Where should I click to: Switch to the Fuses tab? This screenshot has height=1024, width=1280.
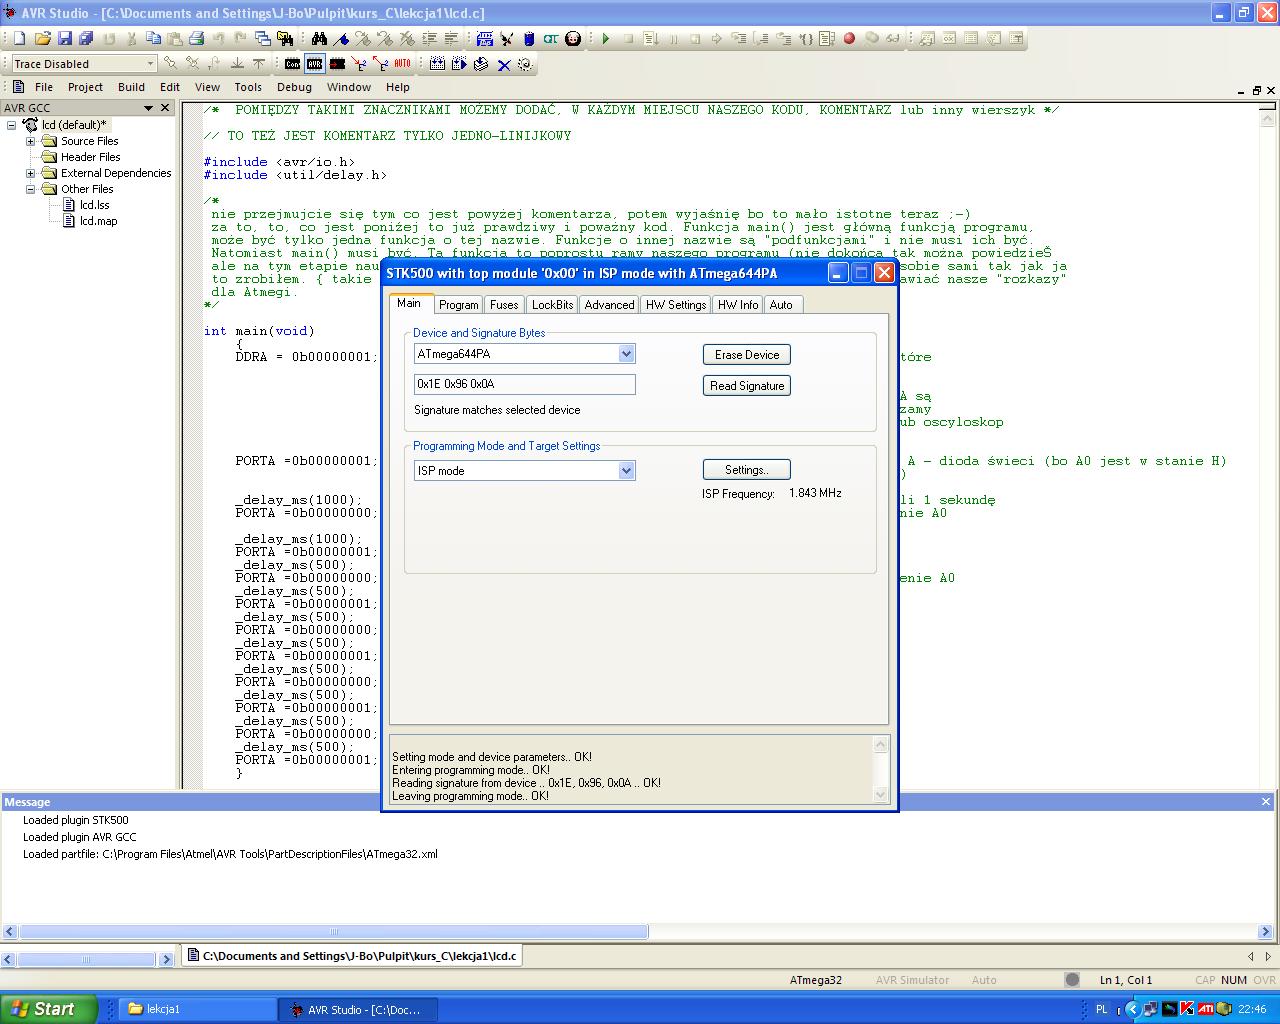[504, 305]
